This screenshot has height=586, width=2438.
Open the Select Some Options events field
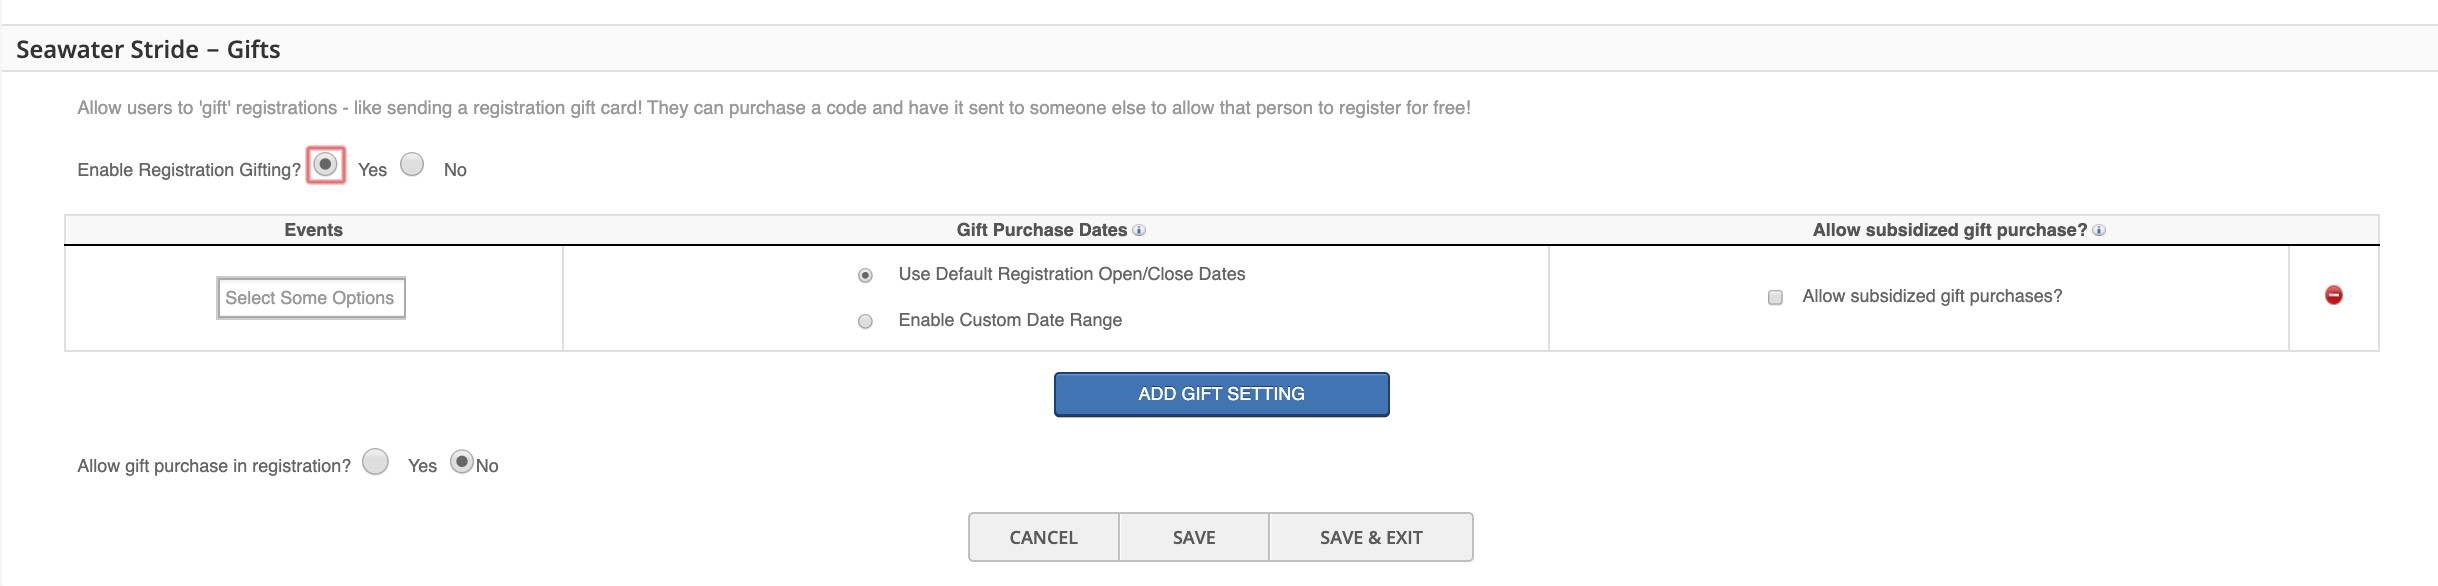311,298
